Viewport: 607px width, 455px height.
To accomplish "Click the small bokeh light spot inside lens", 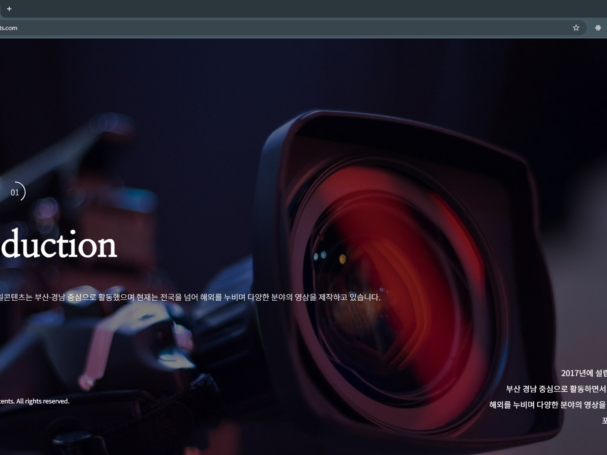I will [x=343, y=258].
